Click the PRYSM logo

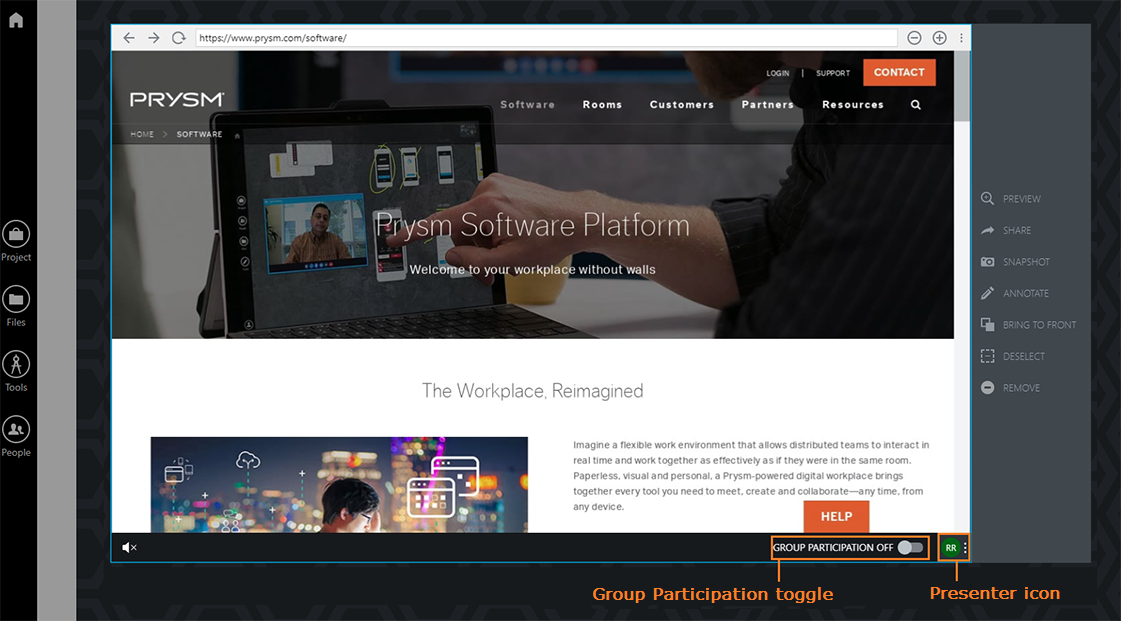[177, 99]
